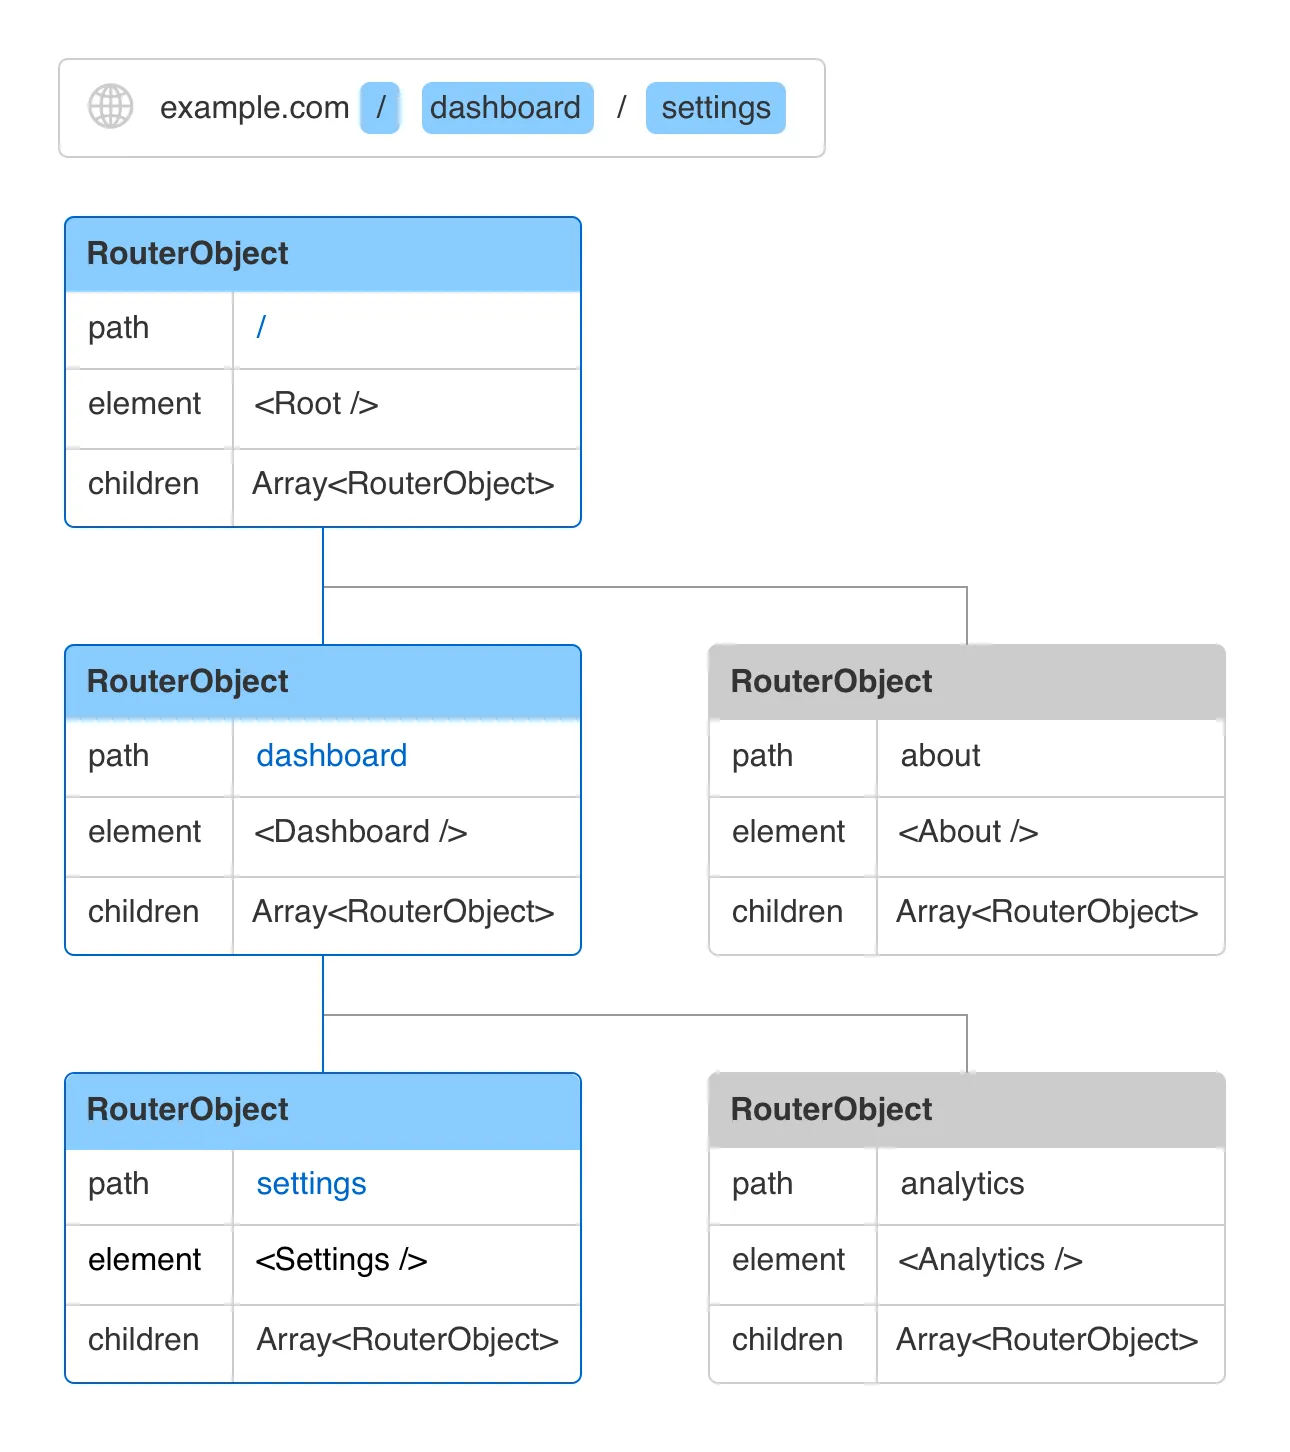Select the dashboard URL segment

506,108
